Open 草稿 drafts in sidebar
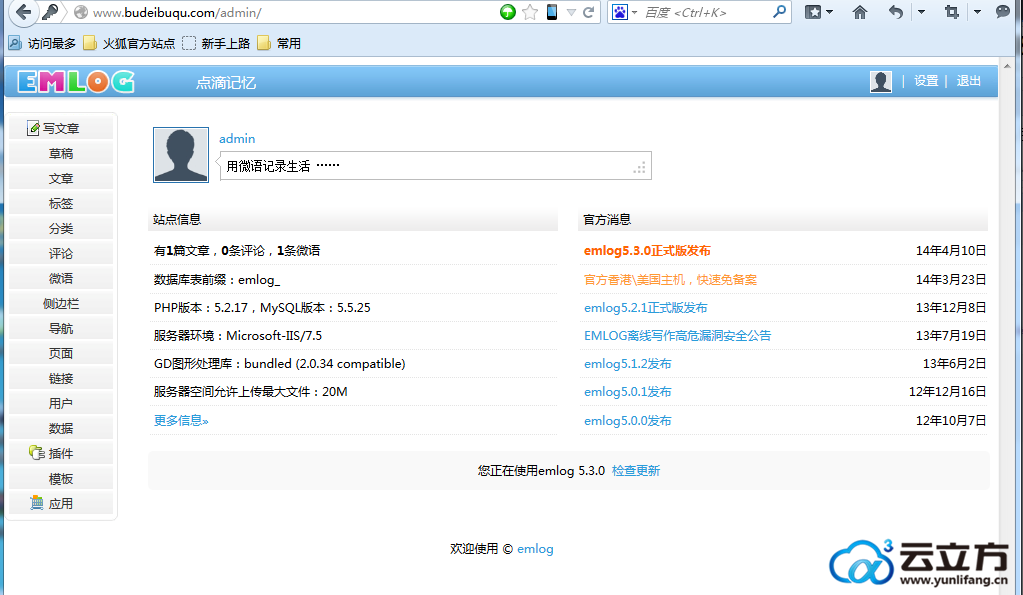 pos(61,153)
